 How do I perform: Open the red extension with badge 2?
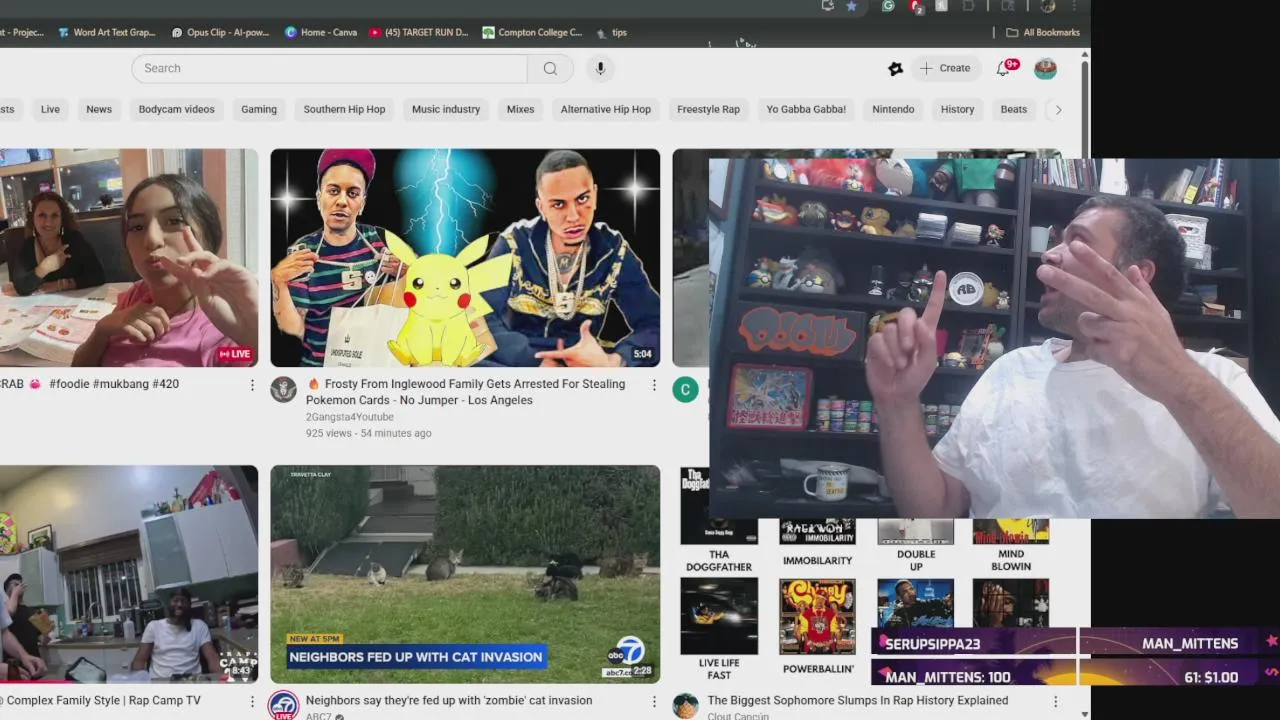(915, 6)
